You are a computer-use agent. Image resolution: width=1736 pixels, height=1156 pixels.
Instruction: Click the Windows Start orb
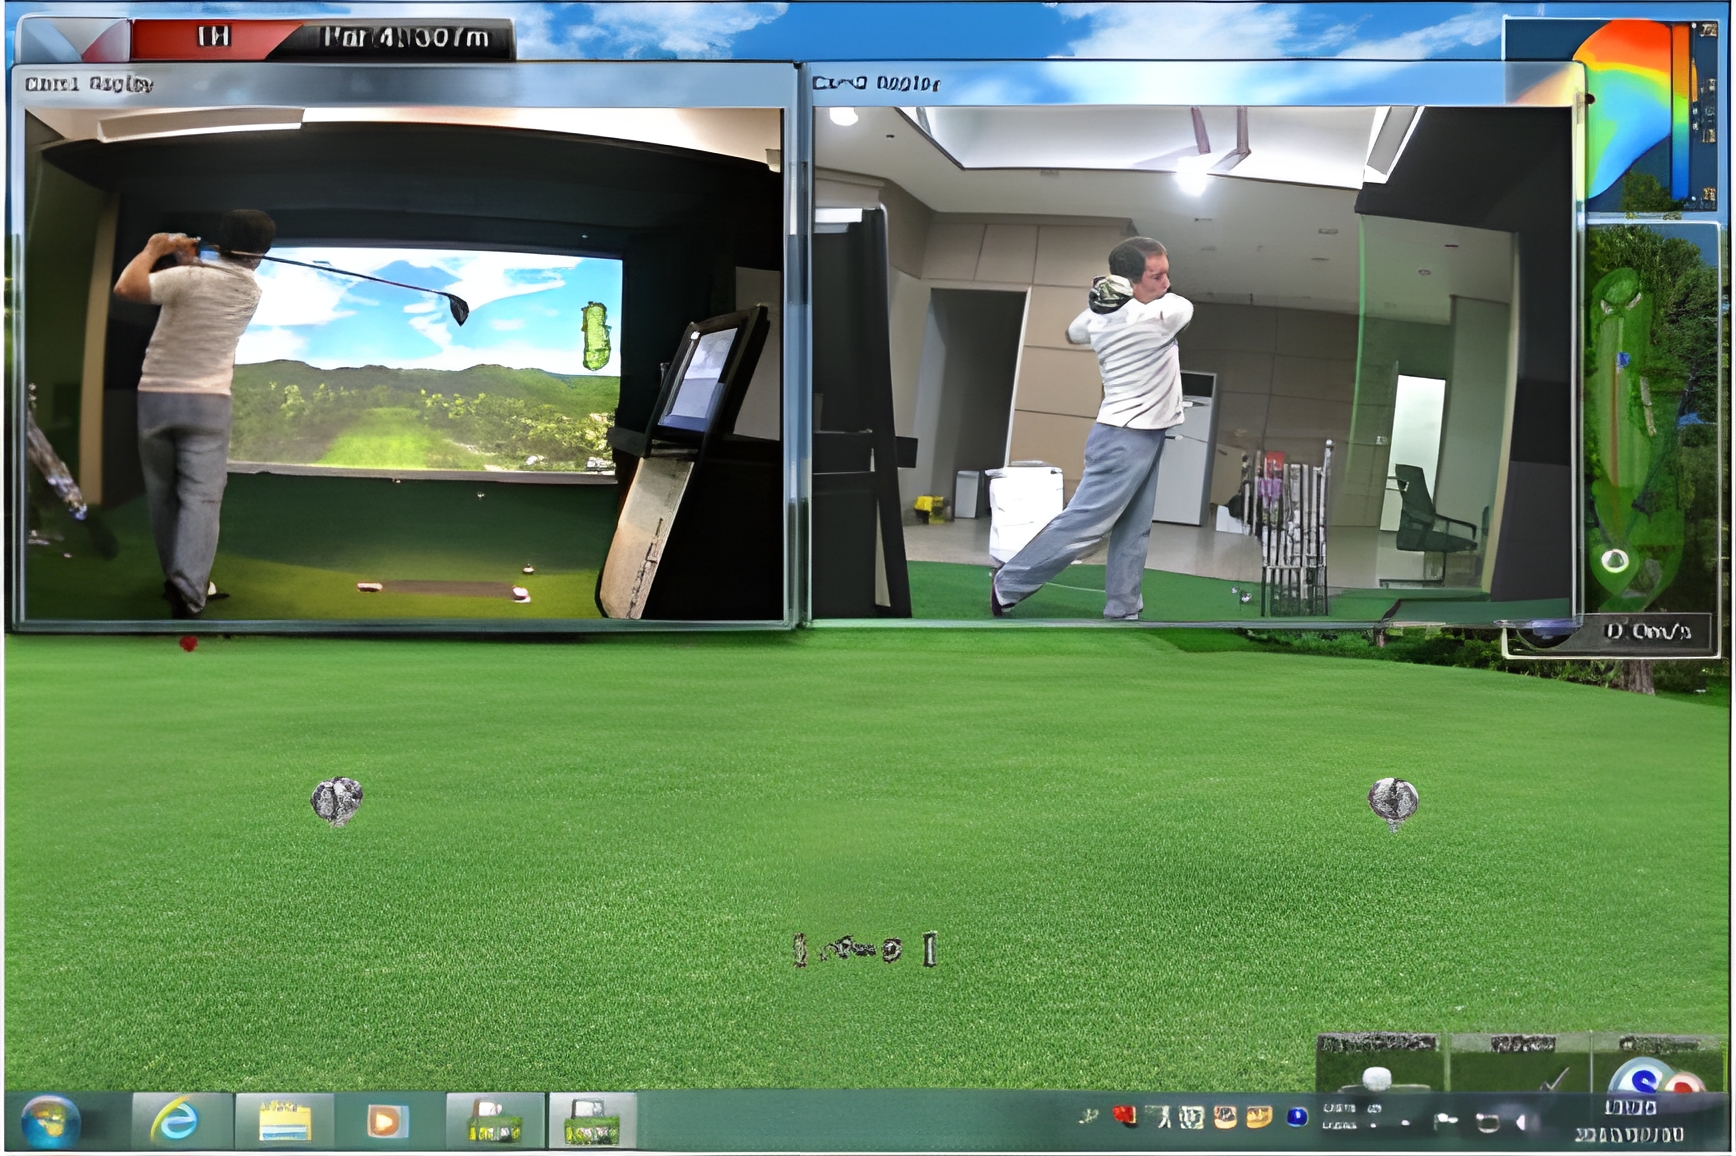click(50, 1121)
